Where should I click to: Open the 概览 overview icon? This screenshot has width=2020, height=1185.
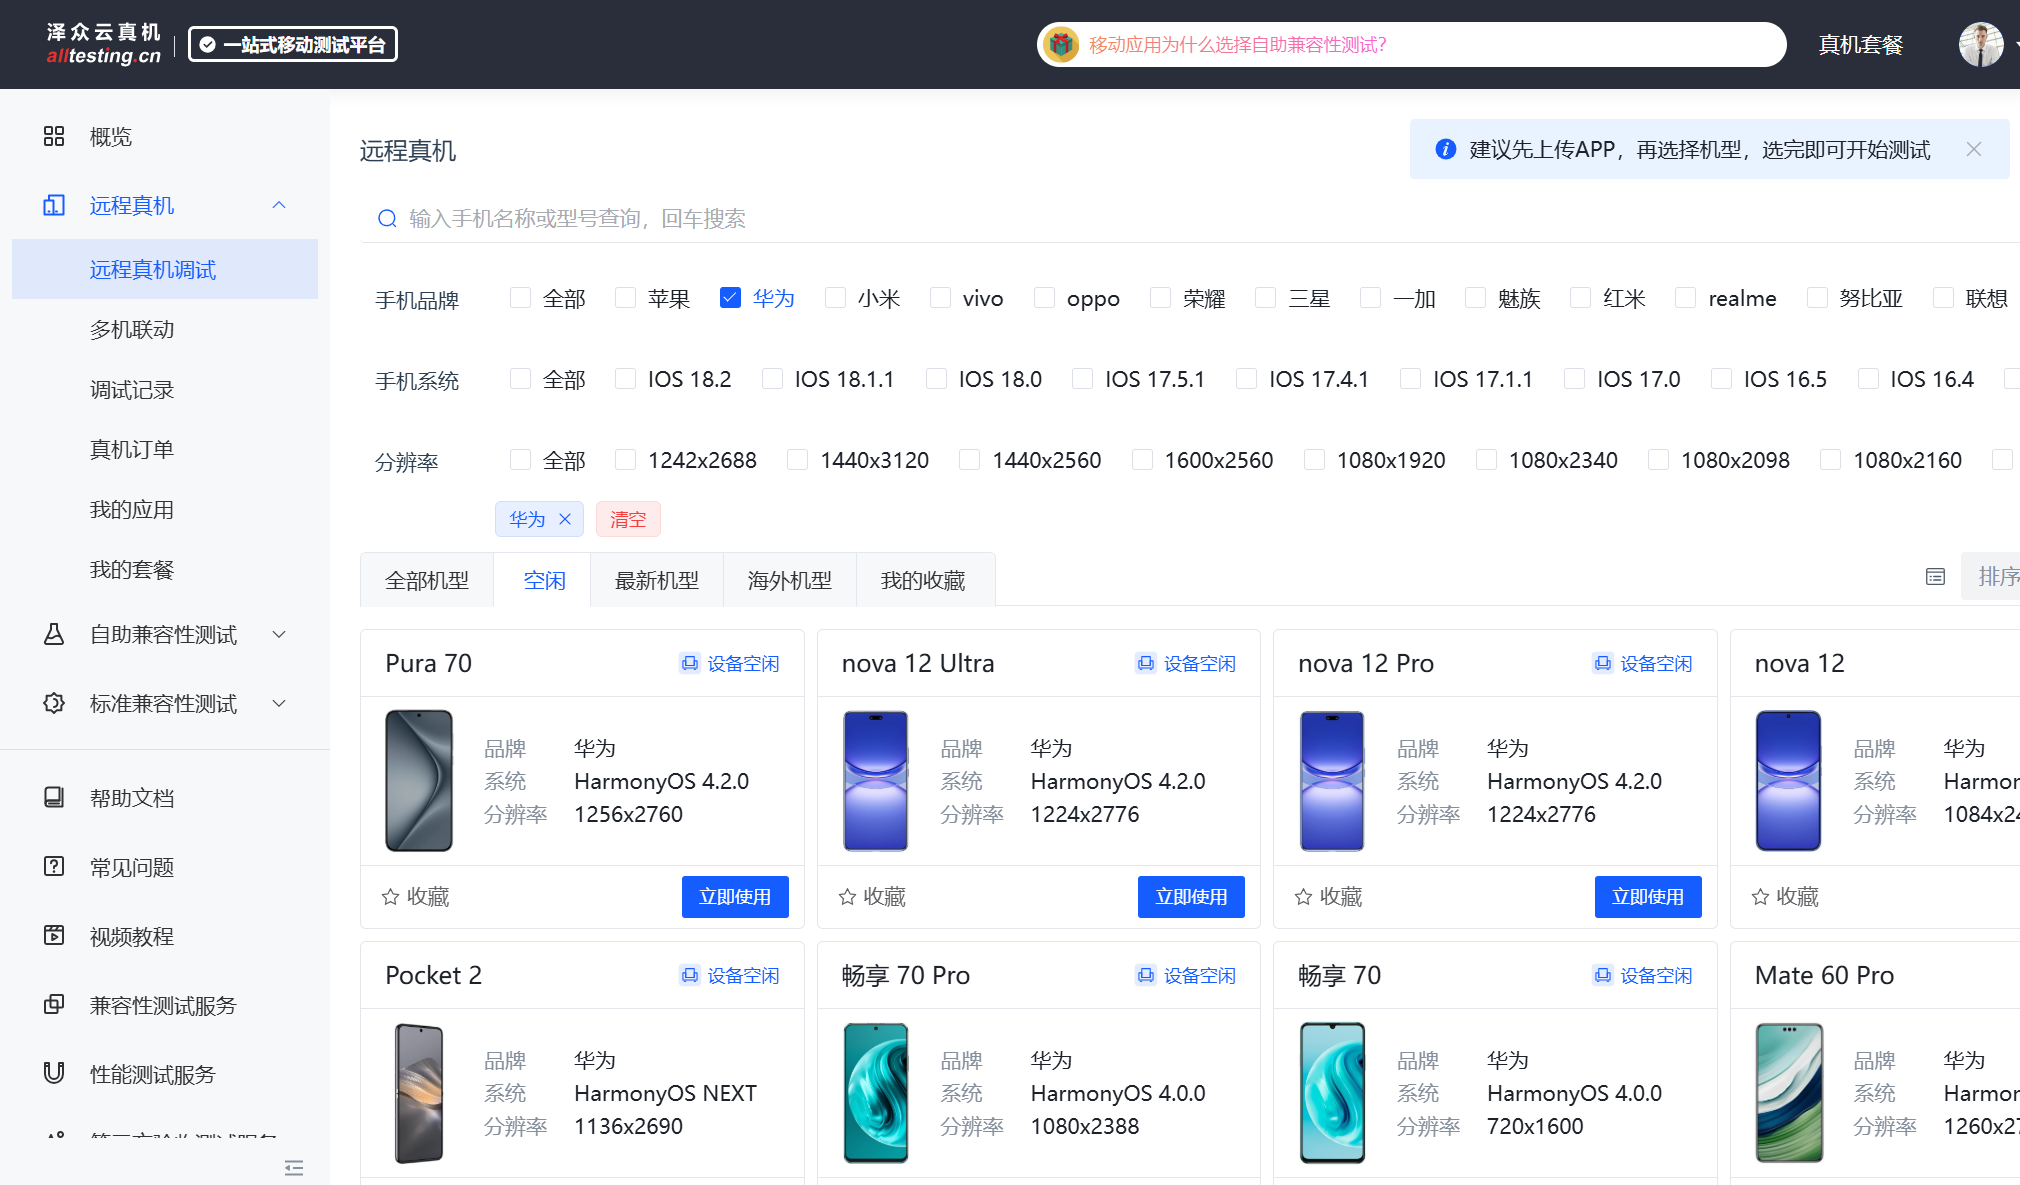click(54, 136)
